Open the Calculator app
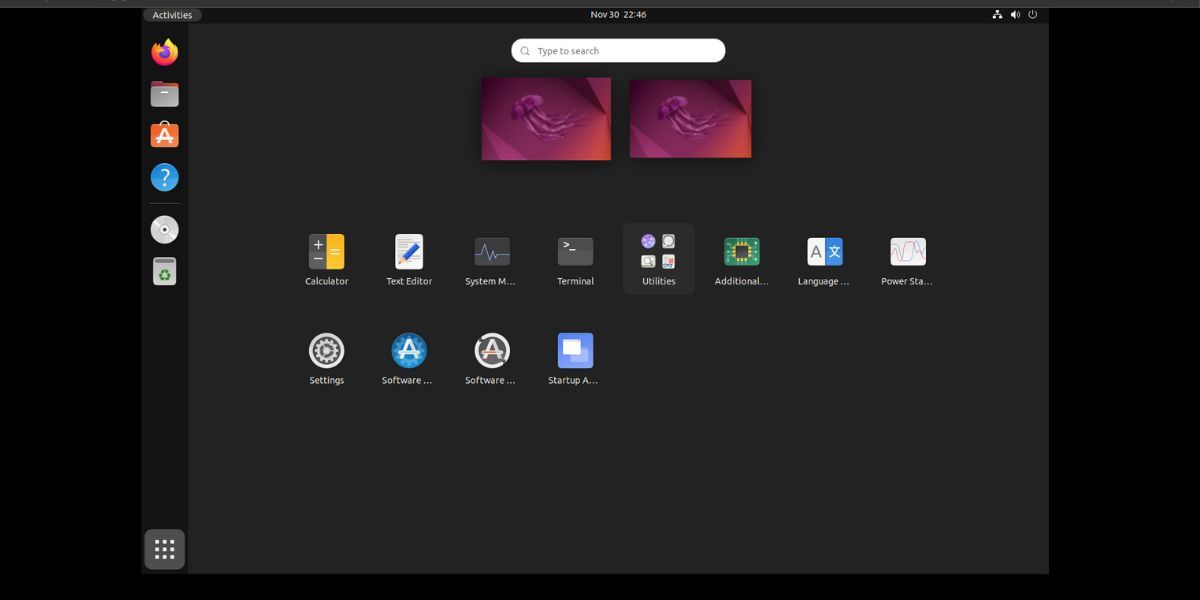 326,252
